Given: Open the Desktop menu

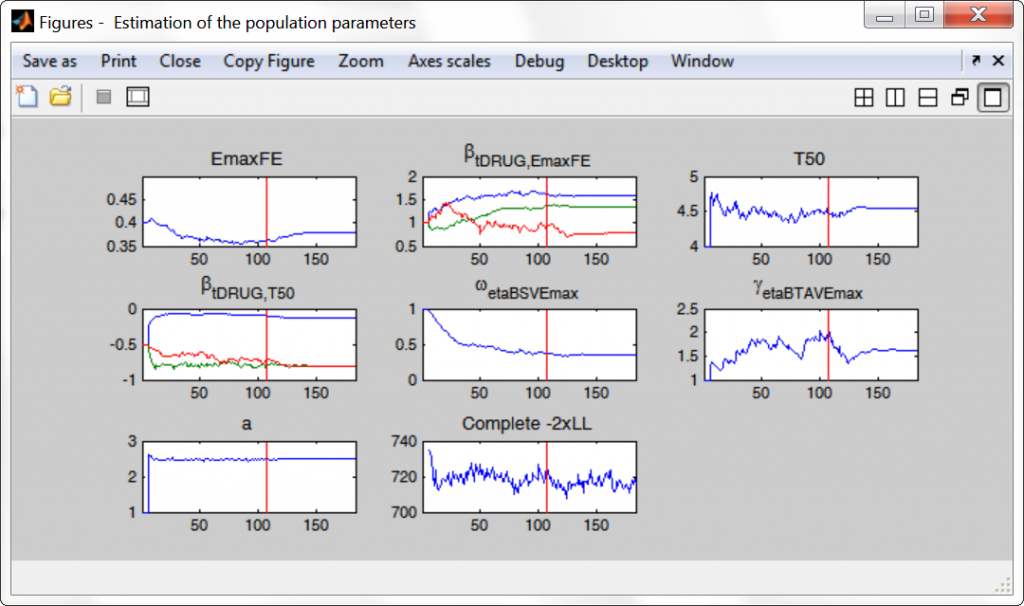Looking at the screenshot, I should tap(617, 61).
